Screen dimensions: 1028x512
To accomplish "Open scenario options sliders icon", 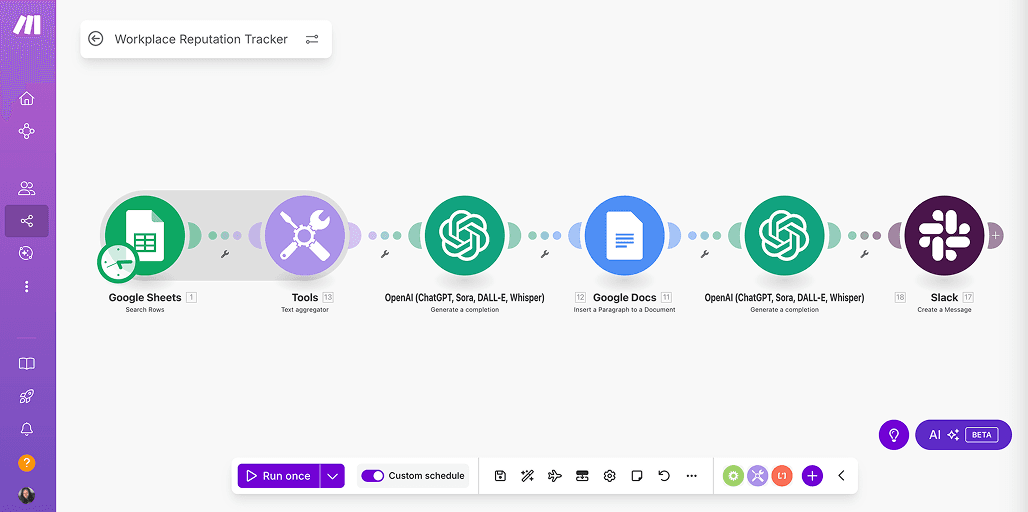I will tap(312, 39).
